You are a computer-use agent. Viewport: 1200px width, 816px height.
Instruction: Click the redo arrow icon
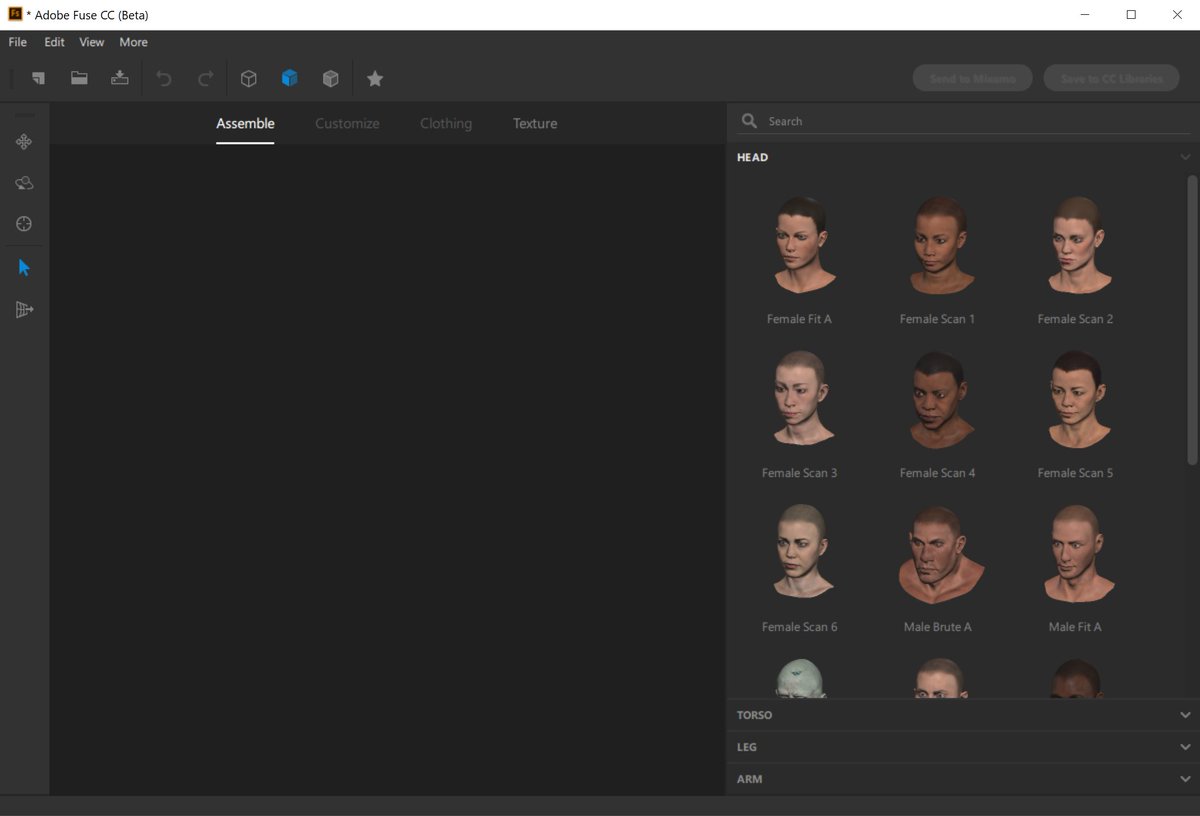point(205,78)
